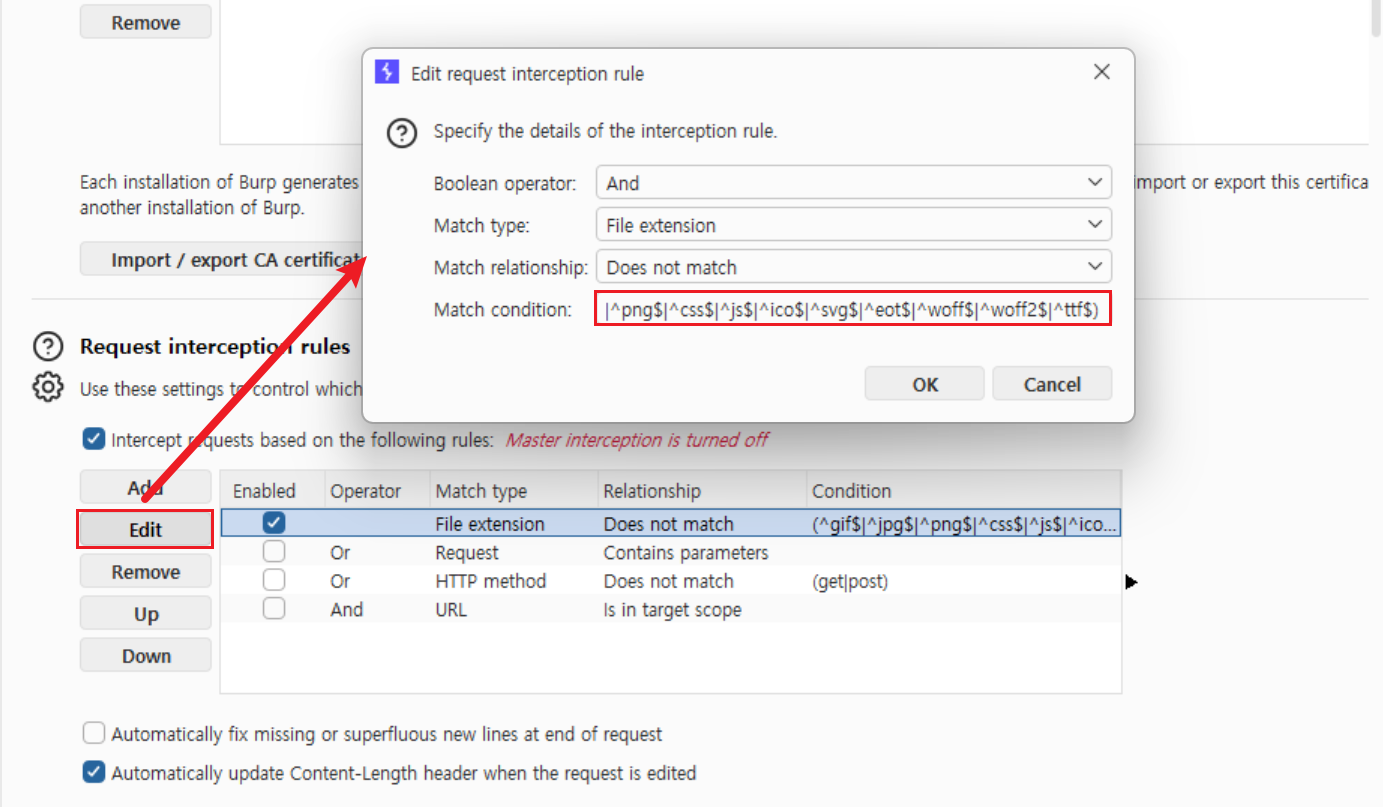Open the Match type dropdown in dialog
The height and width of the screenshot is (807, 1383).
[x=853, y=225]
